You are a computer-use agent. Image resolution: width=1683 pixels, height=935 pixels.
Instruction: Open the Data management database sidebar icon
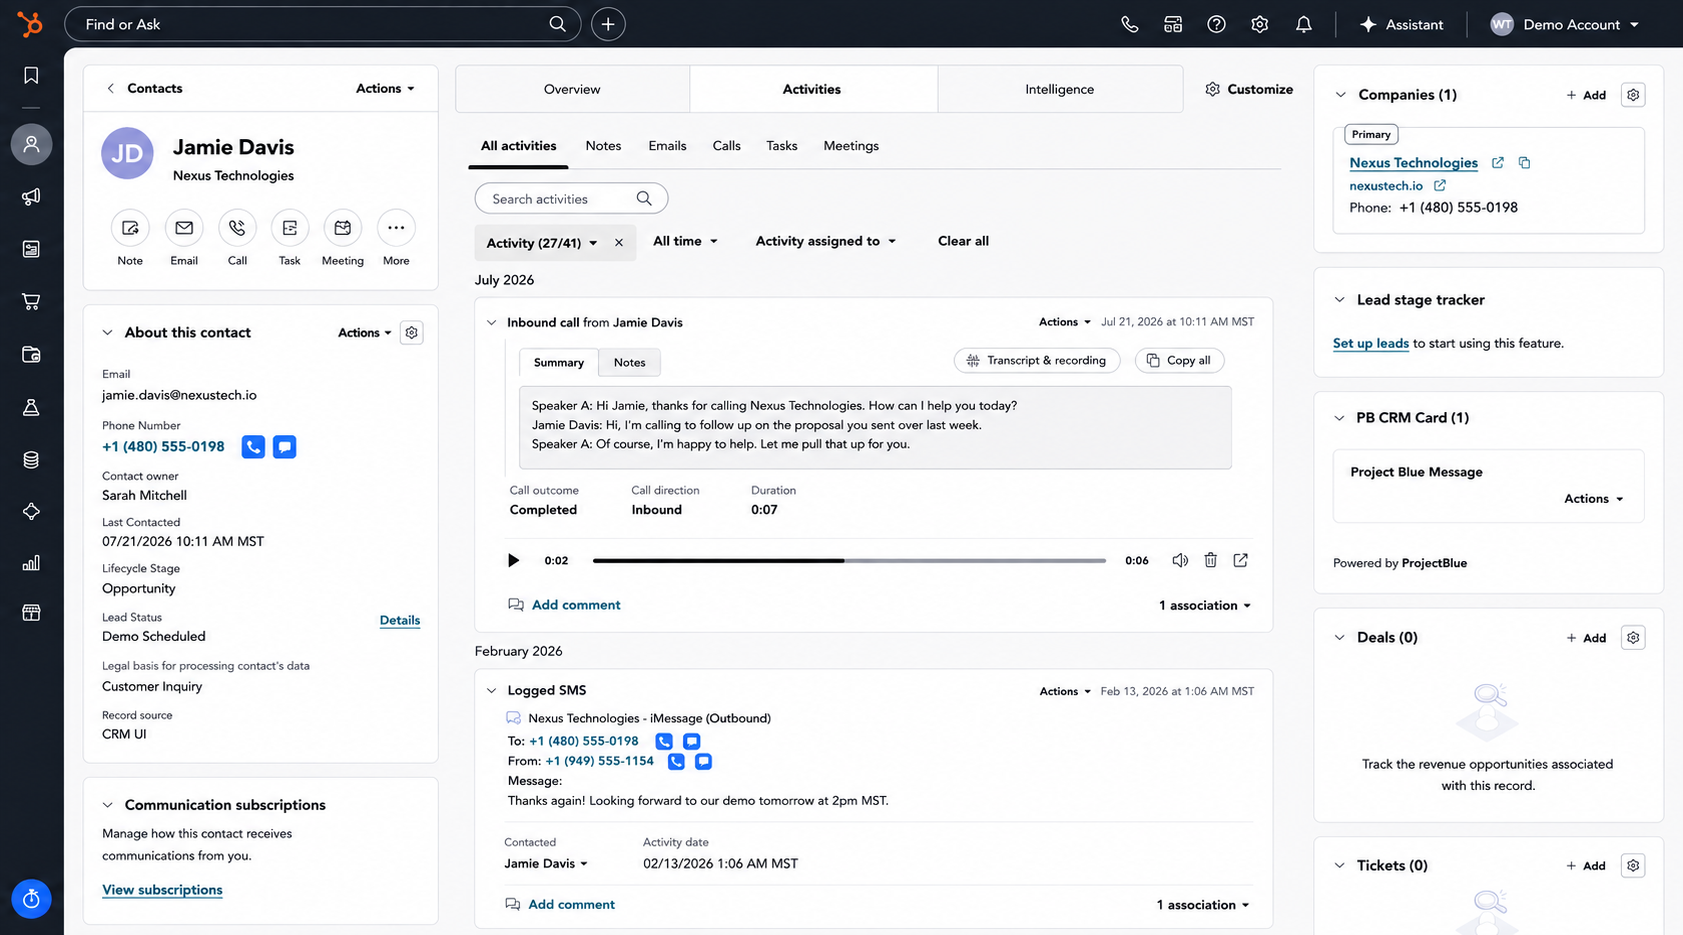[31, 459]
